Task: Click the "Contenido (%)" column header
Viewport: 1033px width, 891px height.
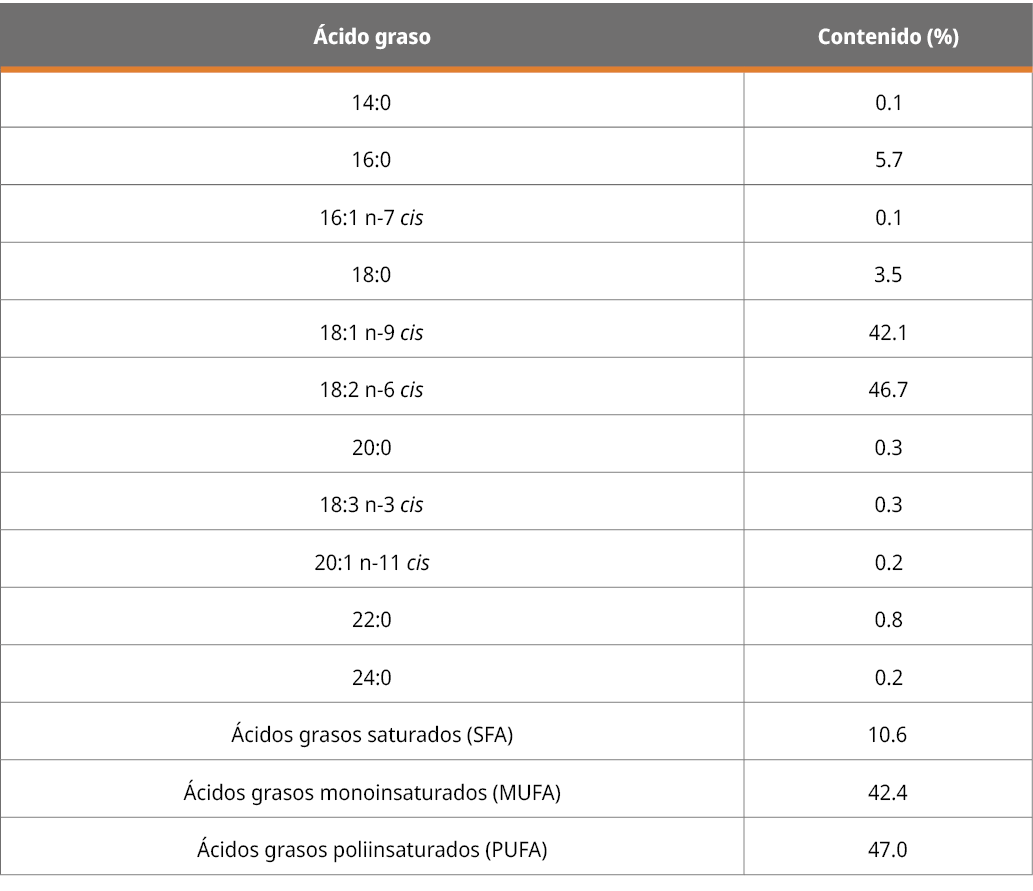Action: pos(887,37)
